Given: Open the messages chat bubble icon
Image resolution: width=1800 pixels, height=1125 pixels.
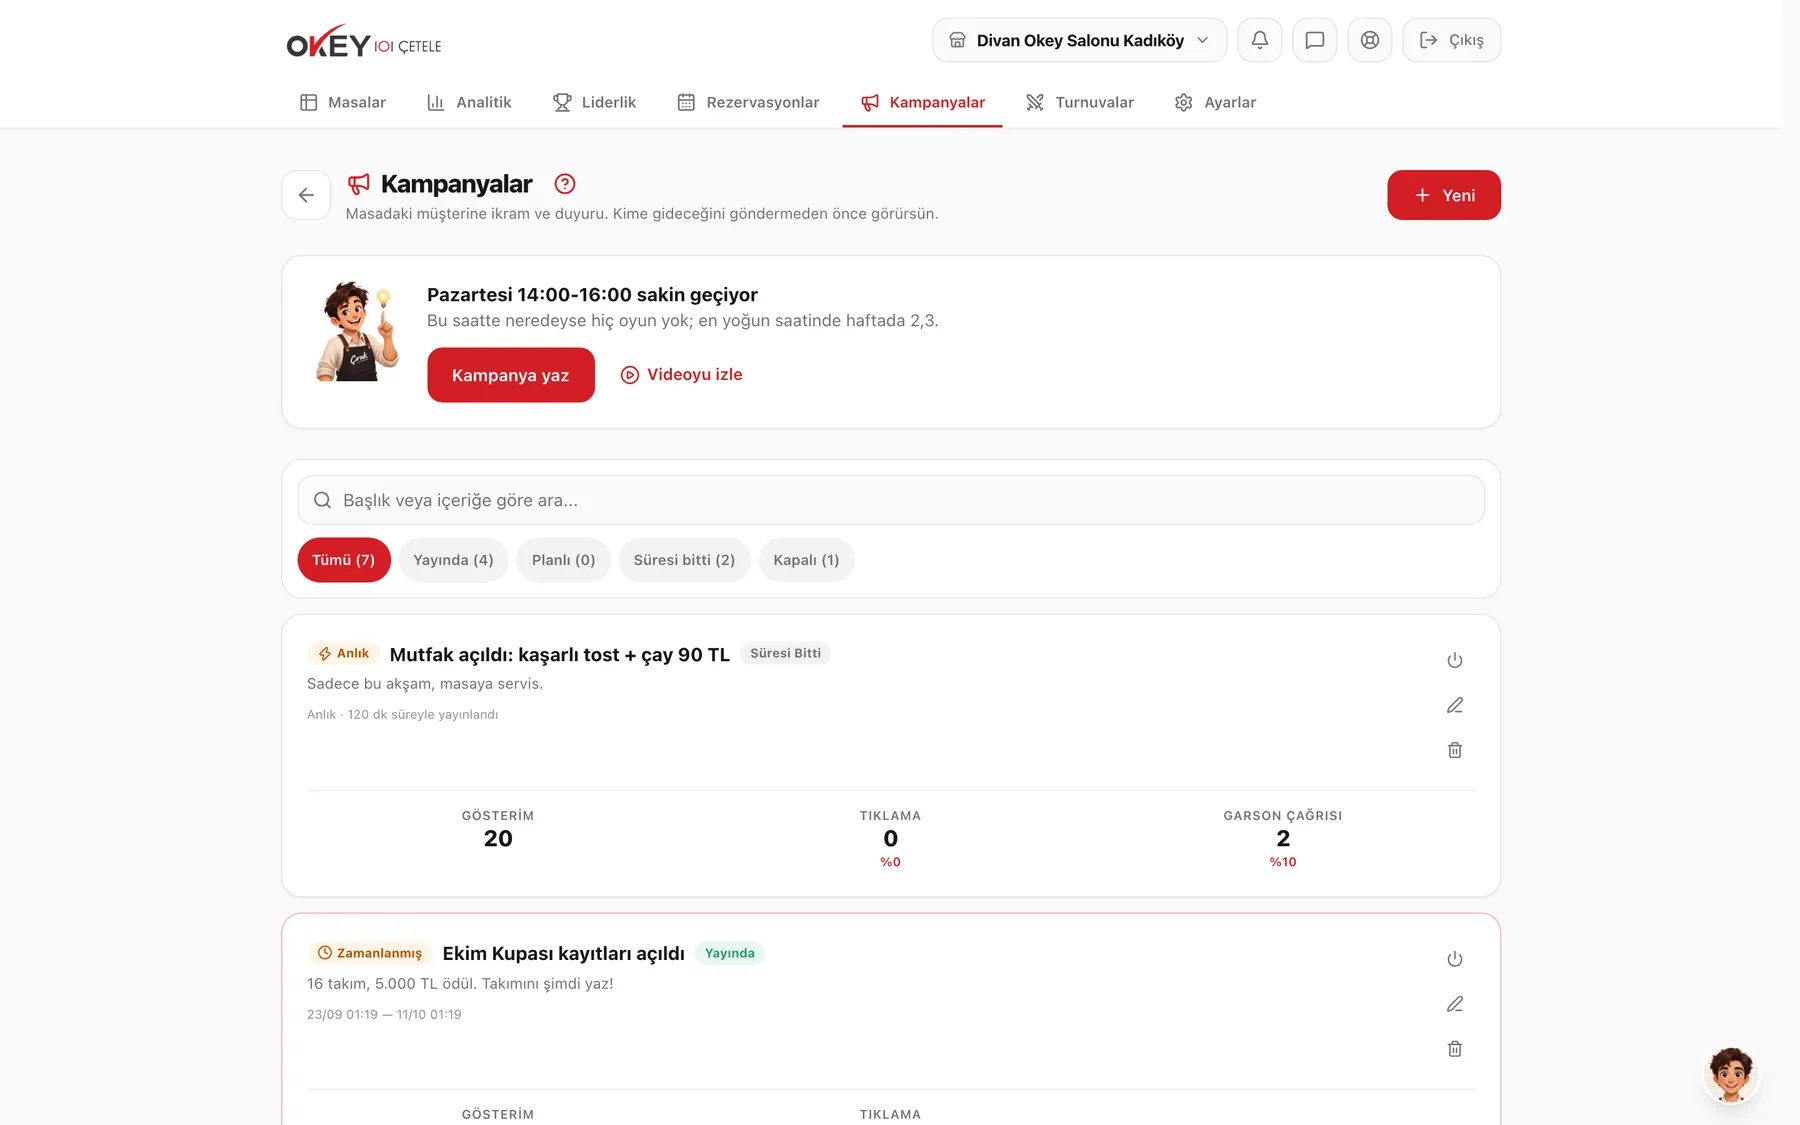Looking at the screenshot, I should (x=1314, y=40).
